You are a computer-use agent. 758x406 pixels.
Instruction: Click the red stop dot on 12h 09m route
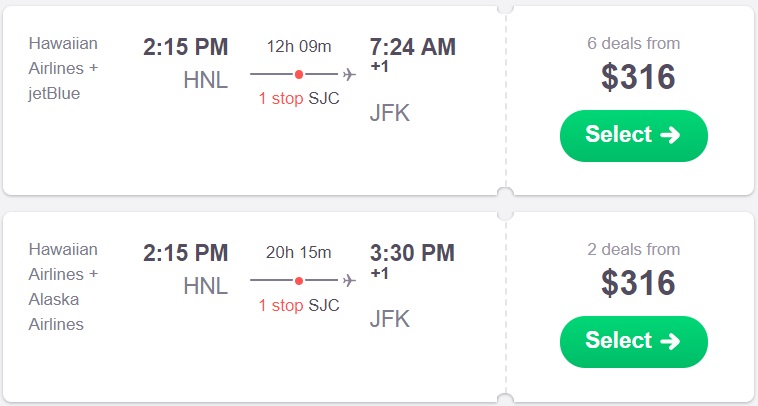pos(299,75)
